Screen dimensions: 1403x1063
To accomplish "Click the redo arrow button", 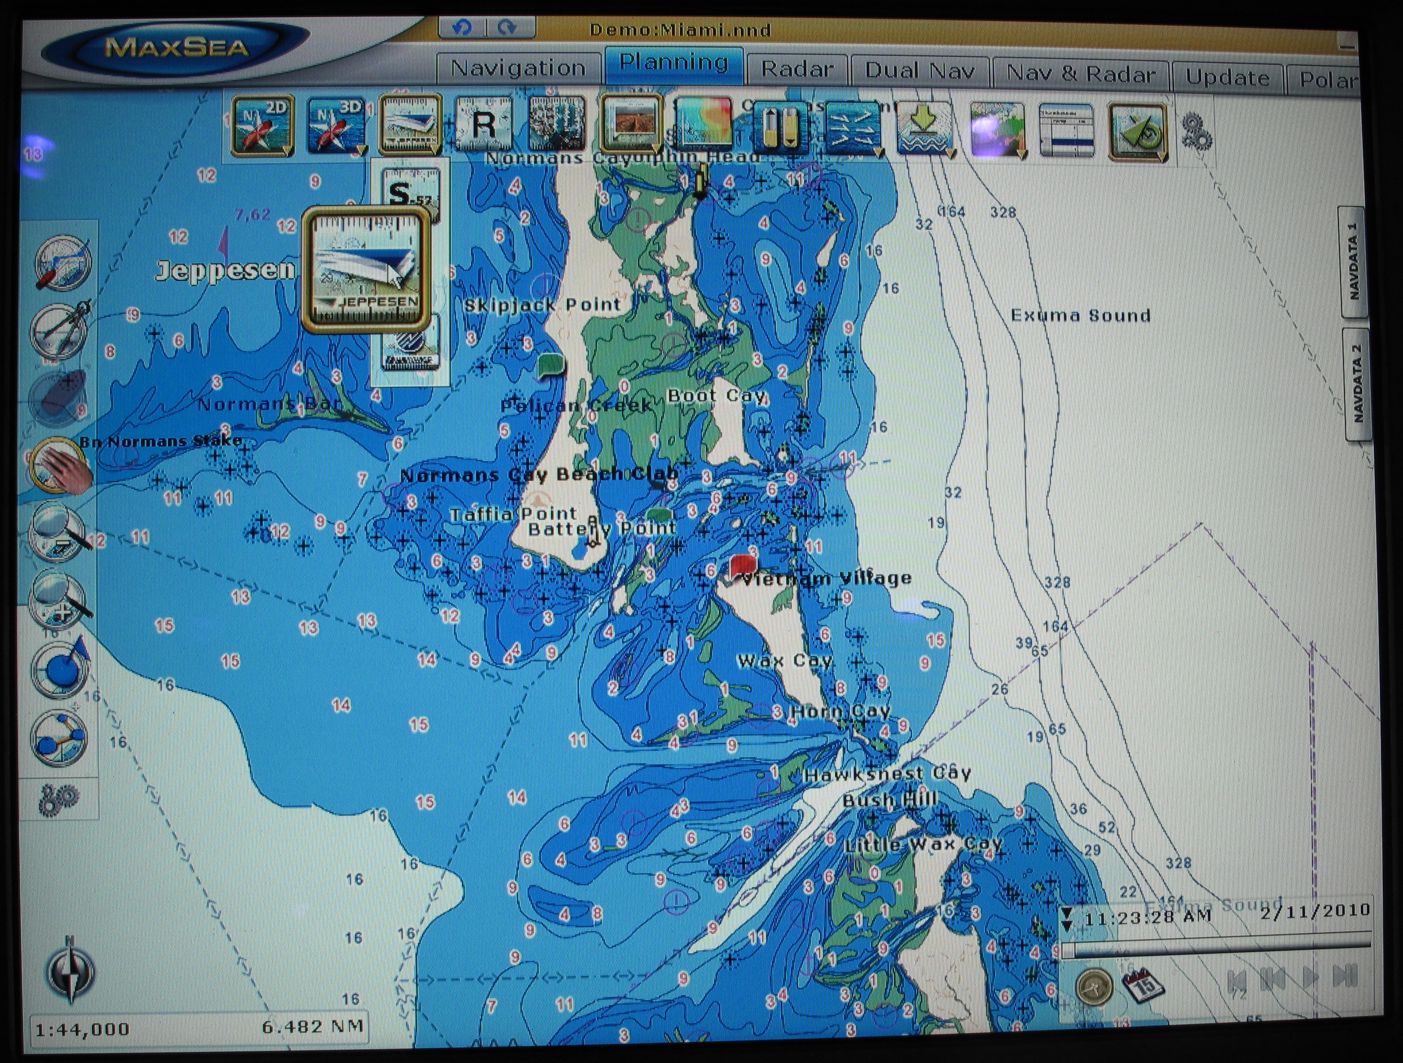I will click(508, 27).
